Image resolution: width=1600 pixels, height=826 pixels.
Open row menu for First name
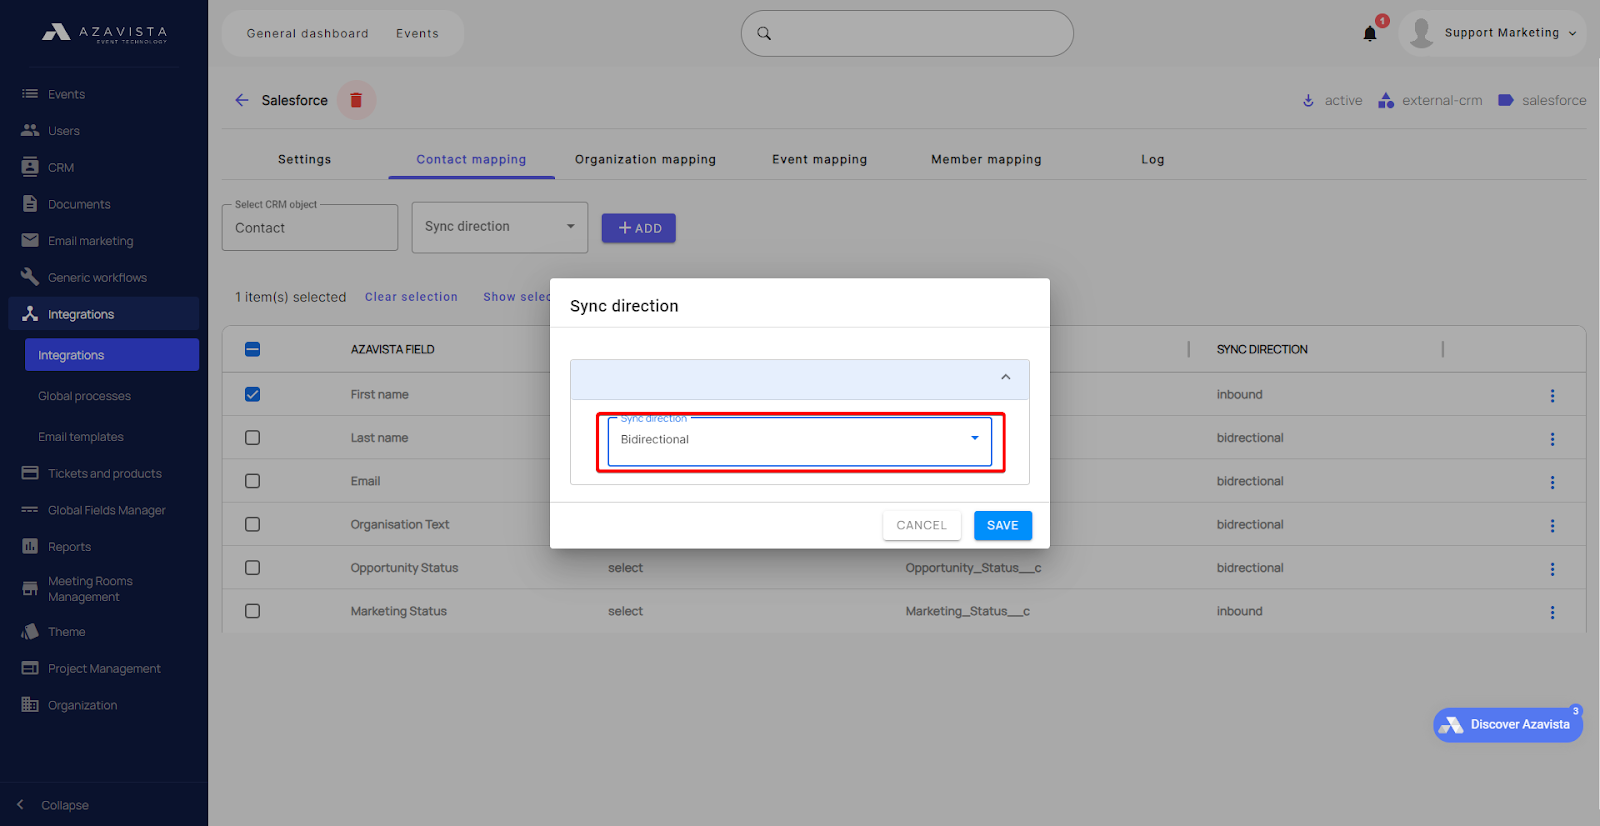point(1552,396)
